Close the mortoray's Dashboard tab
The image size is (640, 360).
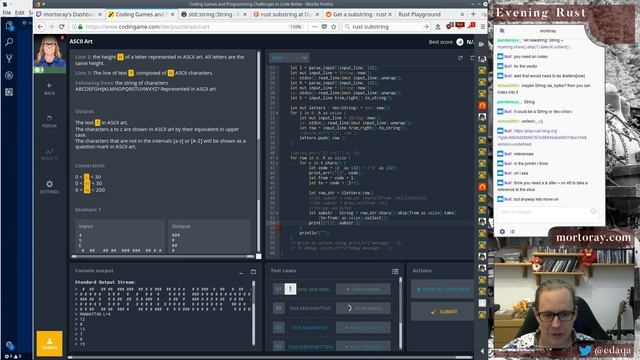coord(100,14)
